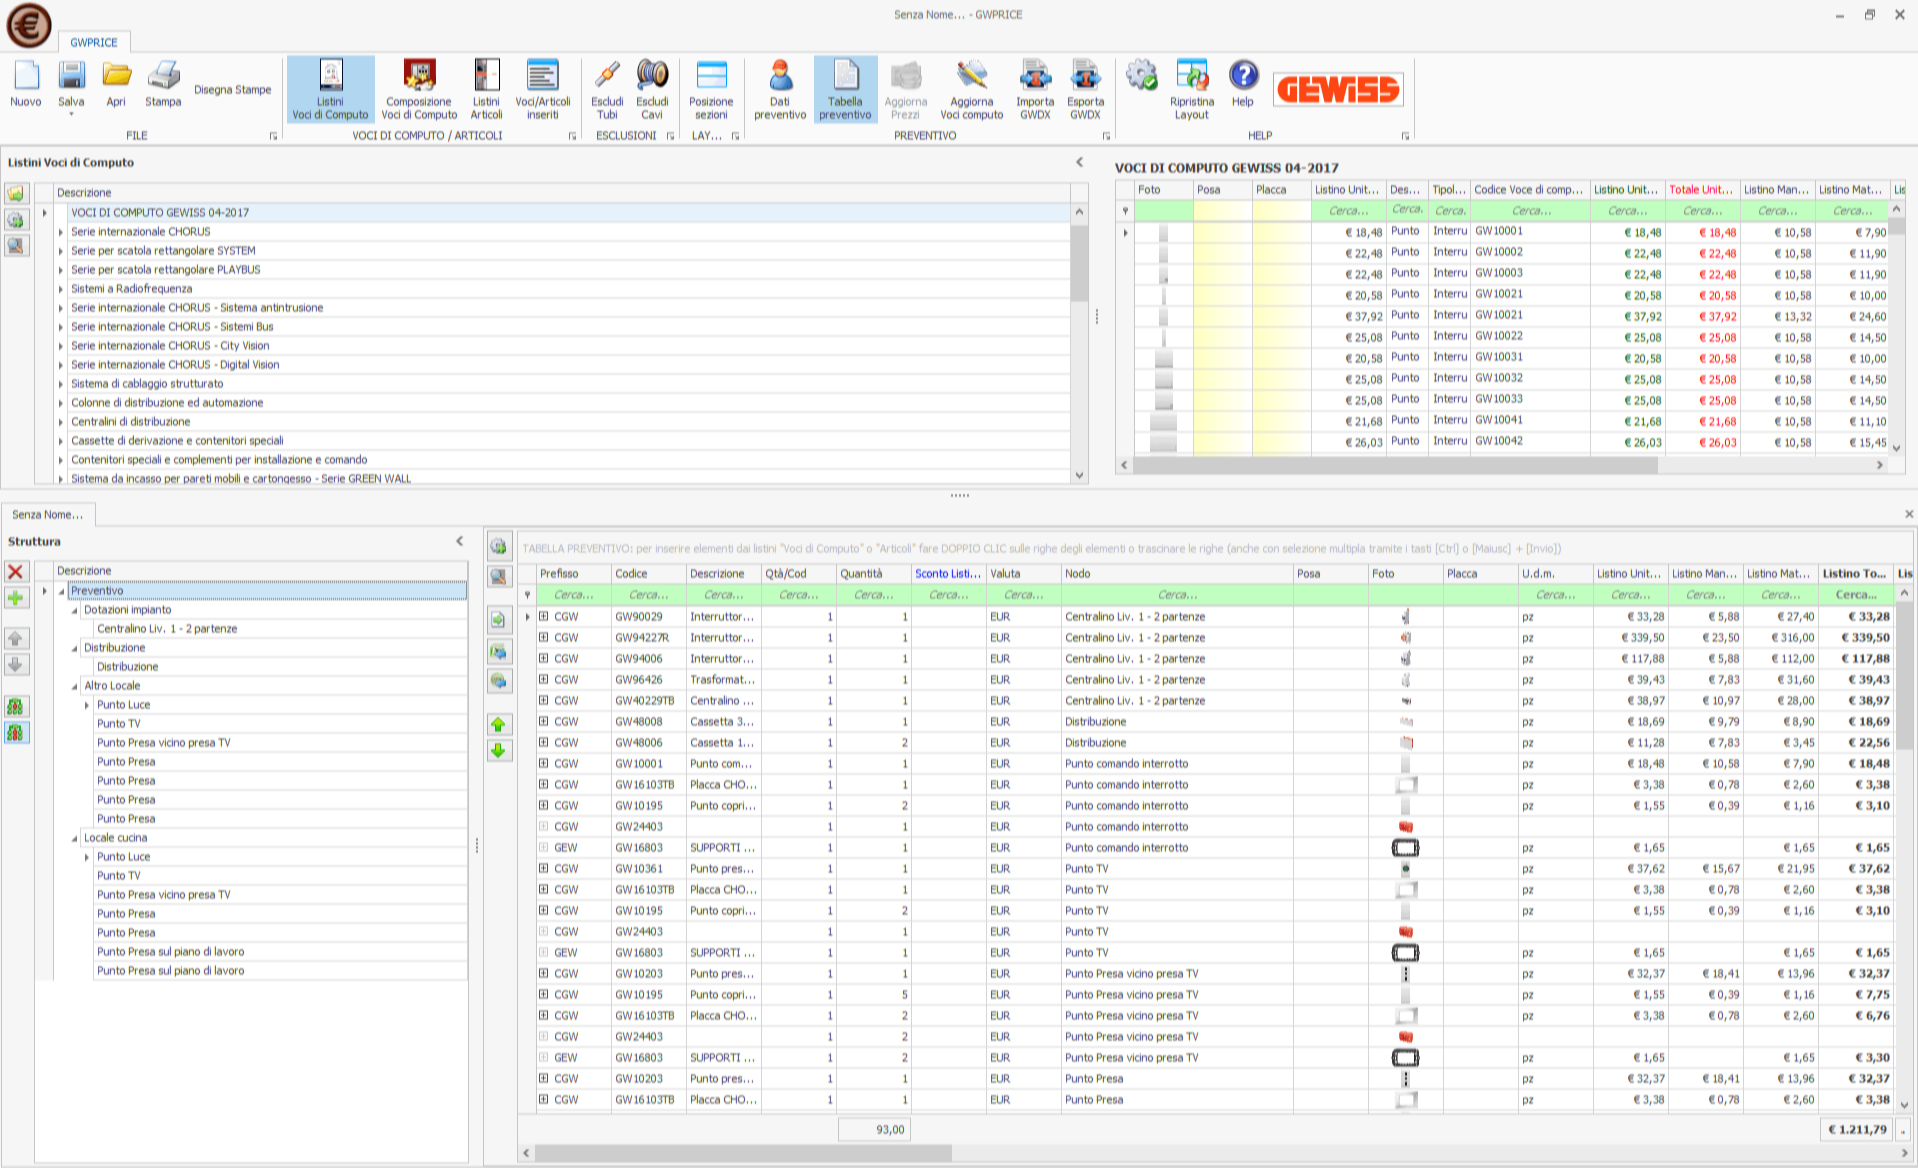Click the round euro application button

coord(29,25)
